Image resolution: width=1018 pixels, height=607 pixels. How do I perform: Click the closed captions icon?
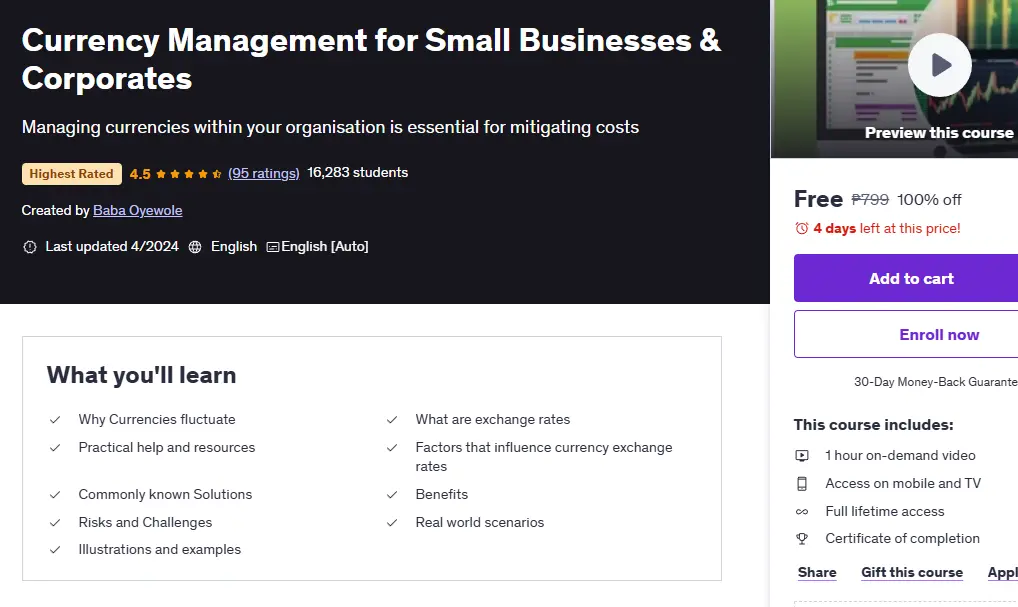click(x=273, y=247)
